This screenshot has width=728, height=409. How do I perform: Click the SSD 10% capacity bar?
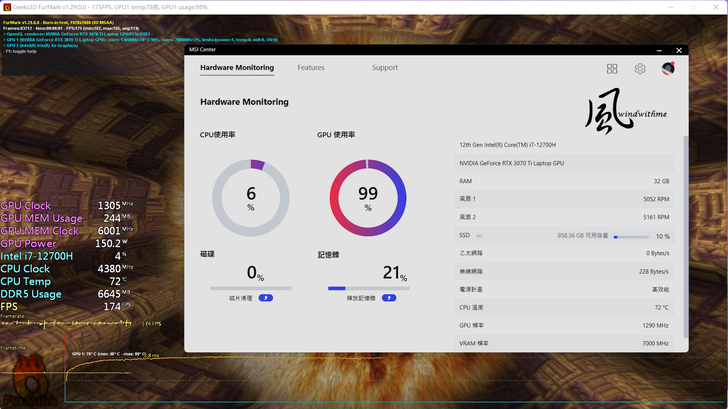[631, 237]
